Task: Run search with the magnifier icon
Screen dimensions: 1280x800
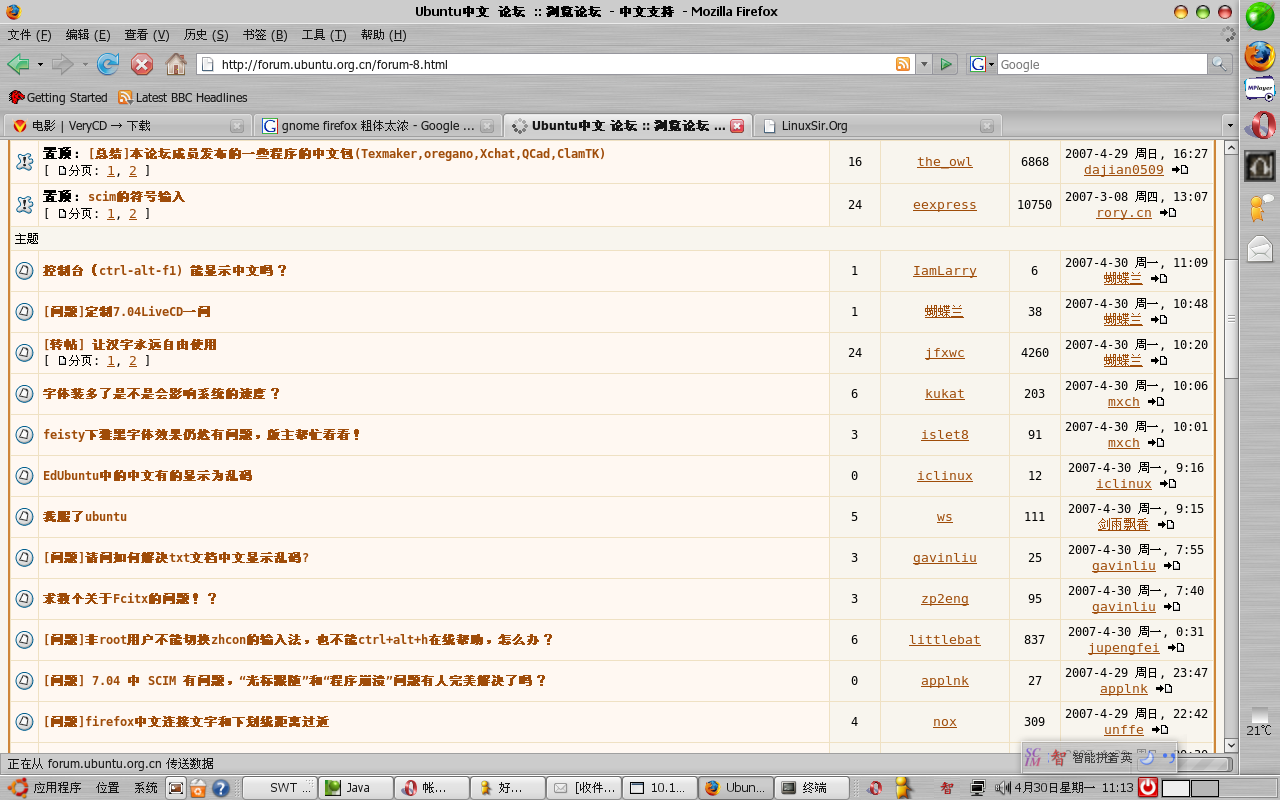Action: 1220,64
